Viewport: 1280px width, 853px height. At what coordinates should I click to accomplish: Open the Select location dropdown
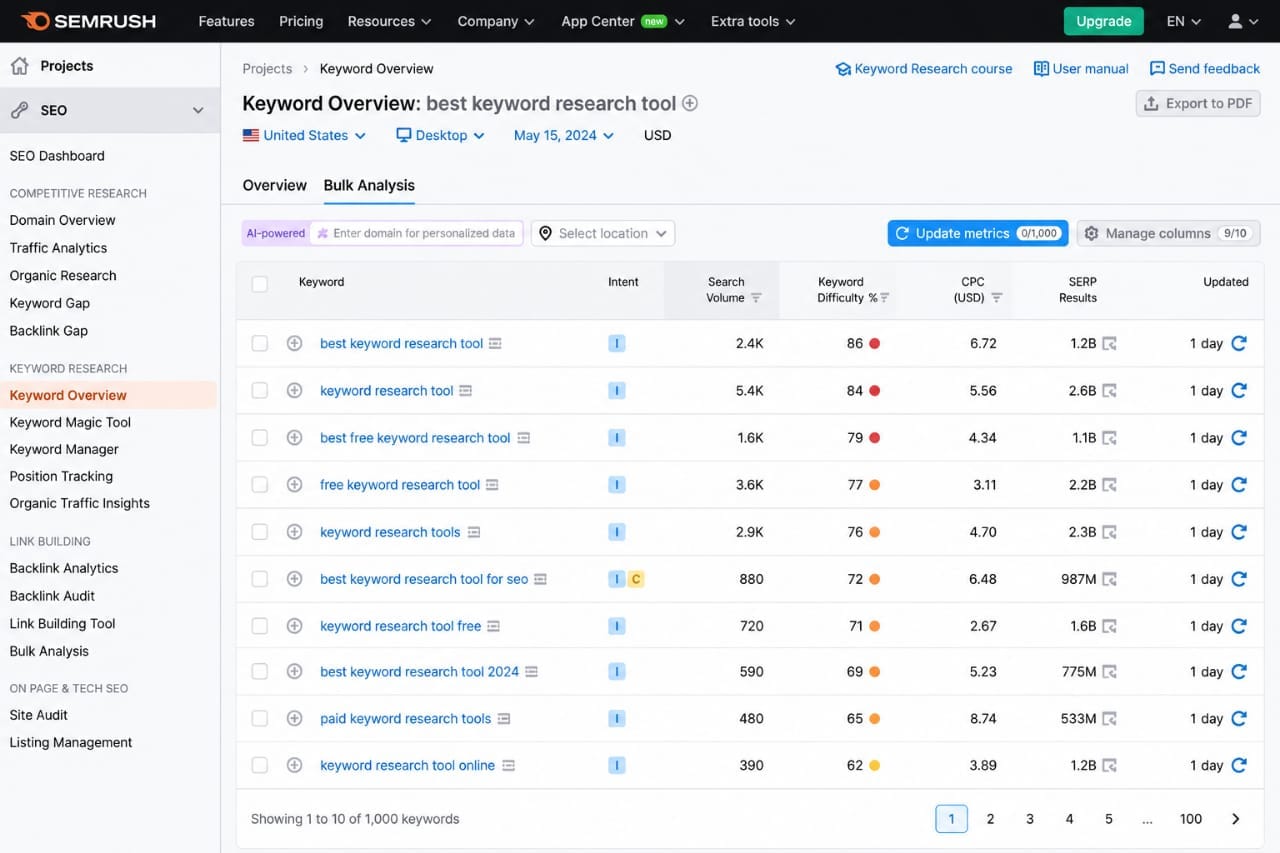click(603, 233)
